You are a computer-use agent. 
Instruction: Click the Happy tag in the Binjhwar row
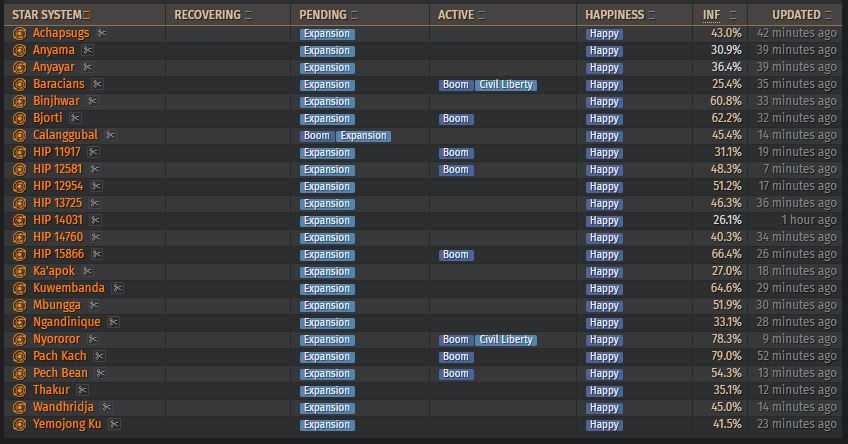(x=604, y=102)
